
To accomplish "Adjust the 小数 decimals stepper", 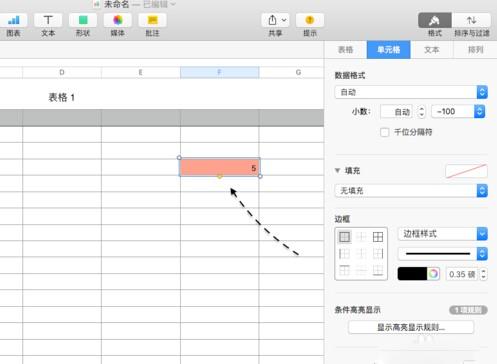I will 421,112.
